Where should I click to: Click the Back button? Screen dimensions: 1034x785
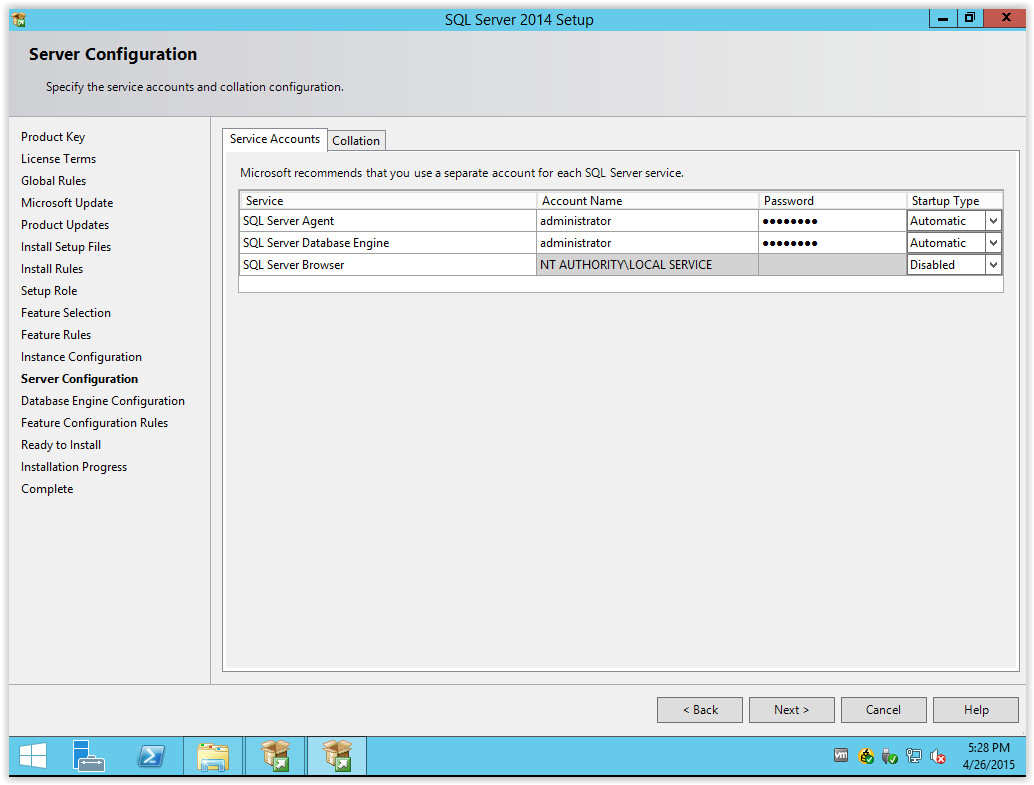pyautogui.click(x=700, y=710)
